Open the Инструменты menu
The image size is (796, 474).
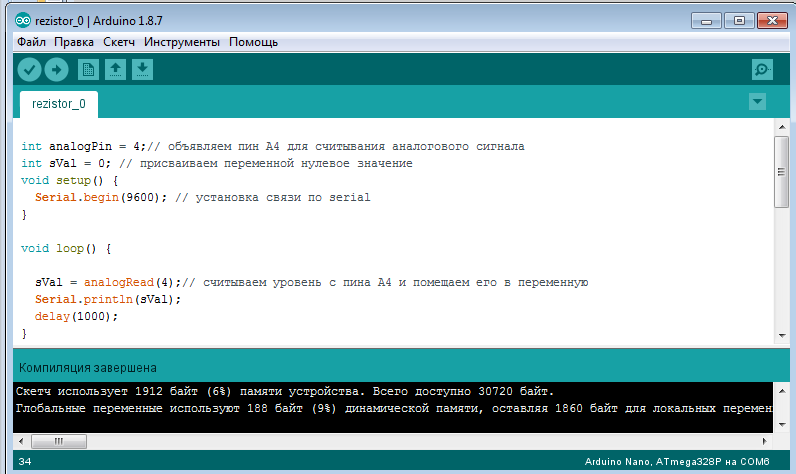coord(182,42)
